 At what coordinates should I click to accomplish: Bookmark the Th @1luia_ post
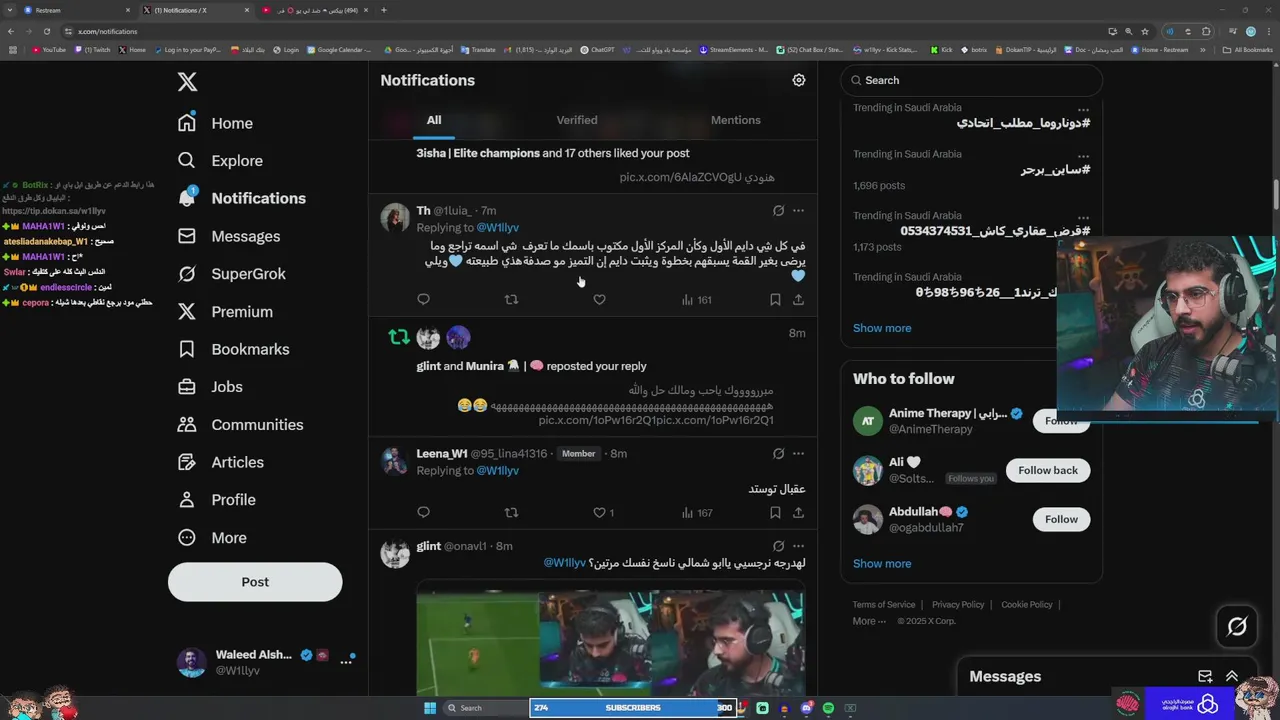point(775,299)
